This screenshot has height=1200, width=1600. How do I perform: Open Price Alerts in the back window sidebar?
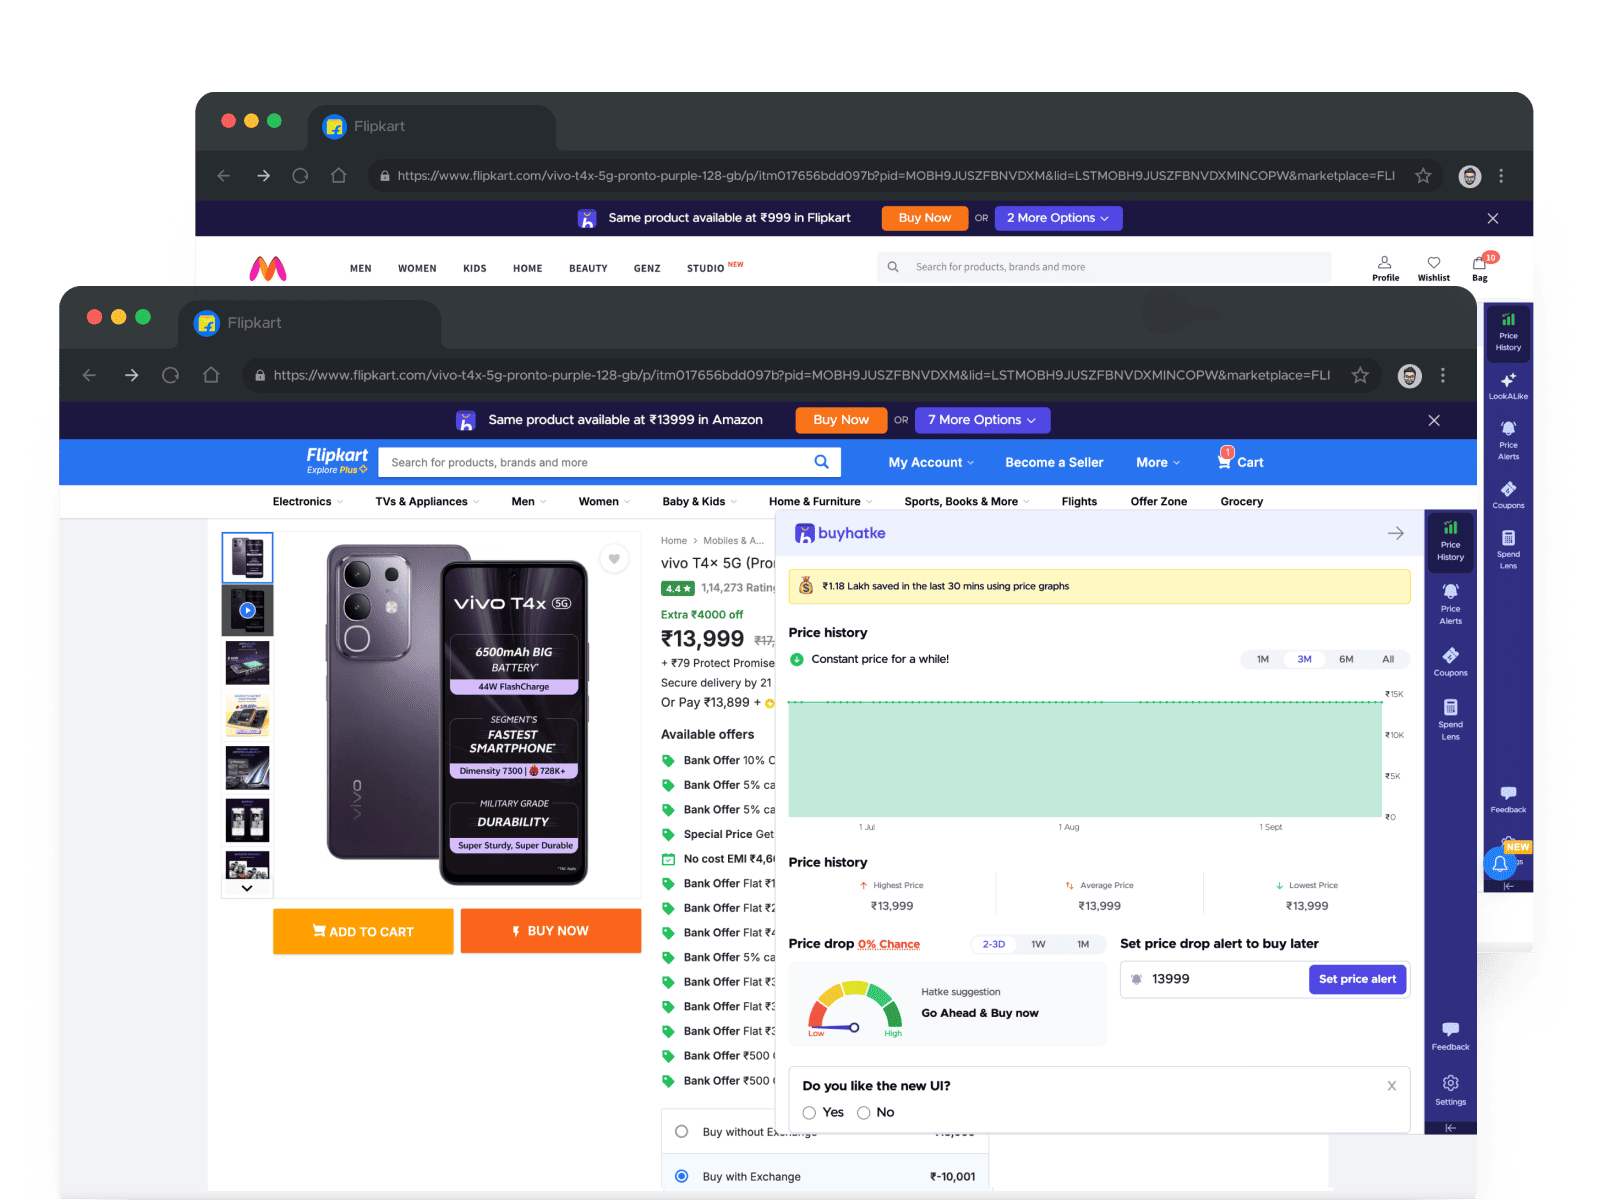pos(1508,440)
